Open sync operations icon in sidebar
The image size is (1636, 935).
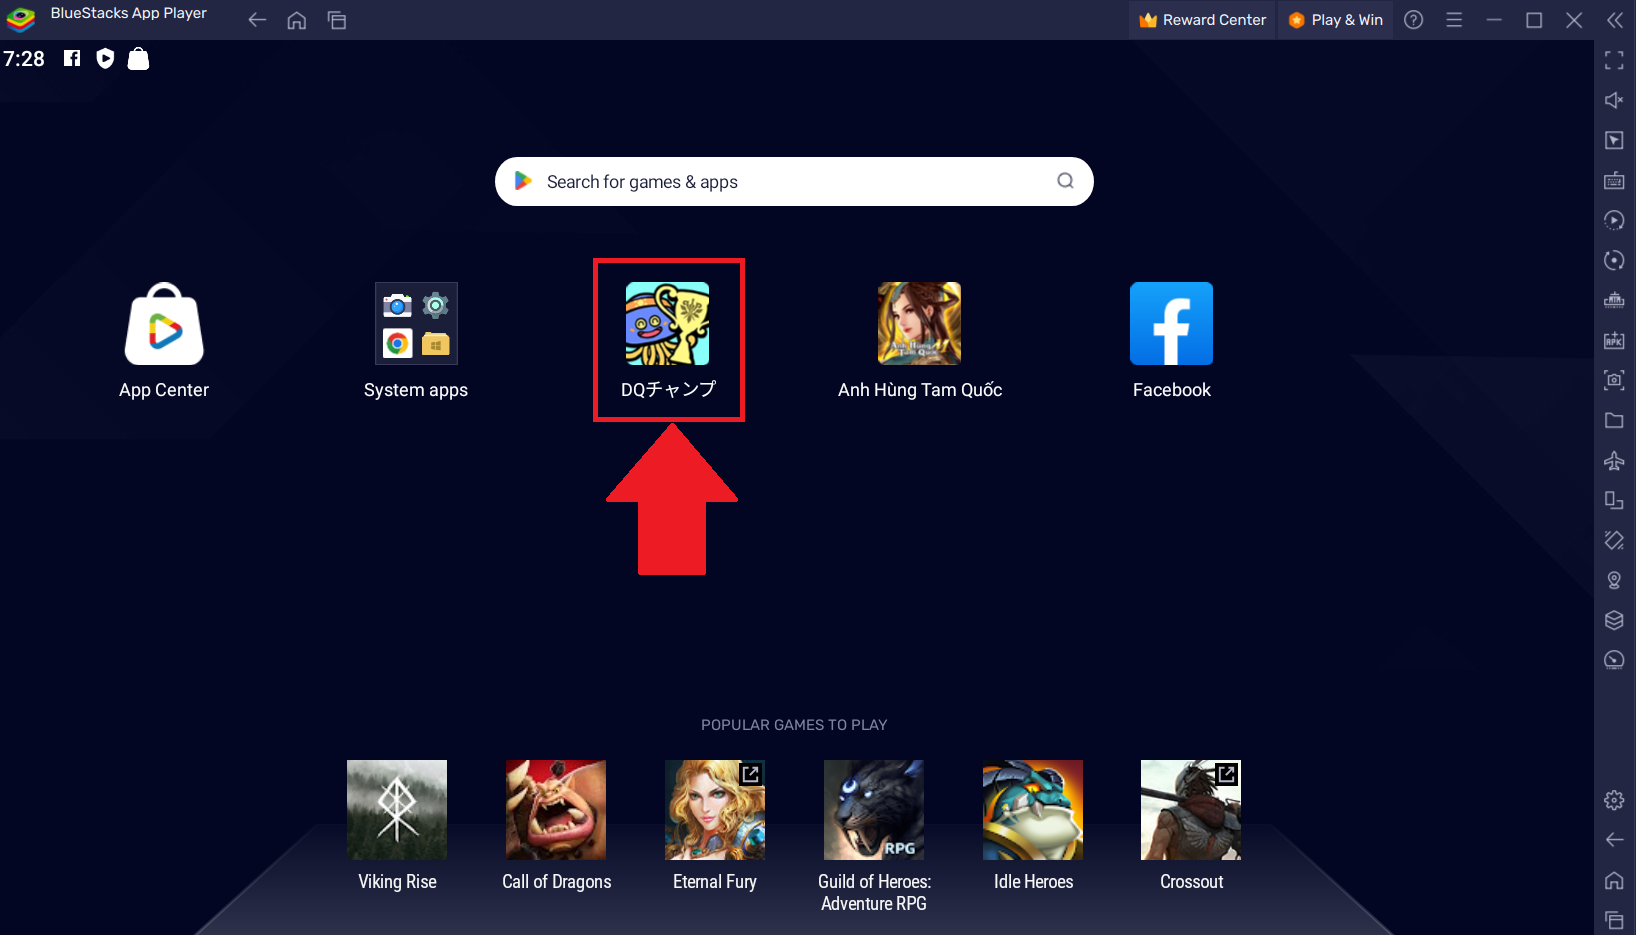(1614, 260)
